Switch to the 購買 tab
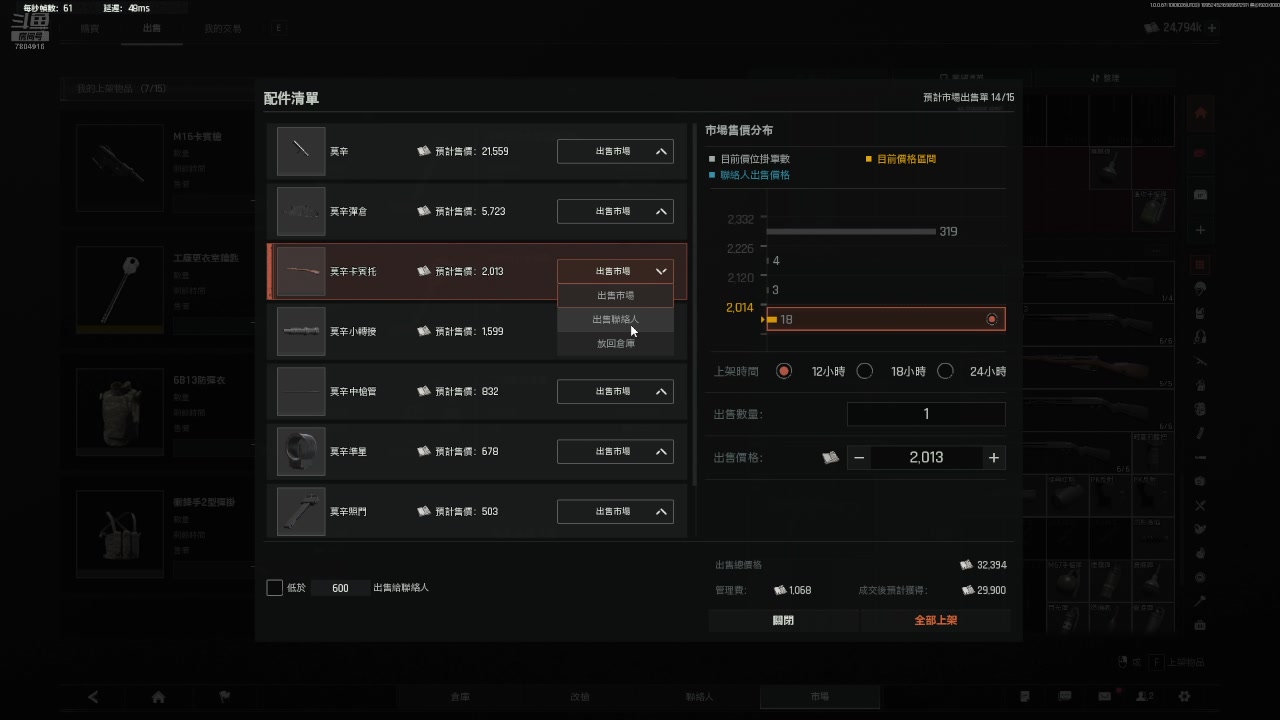 pos(90,28)
